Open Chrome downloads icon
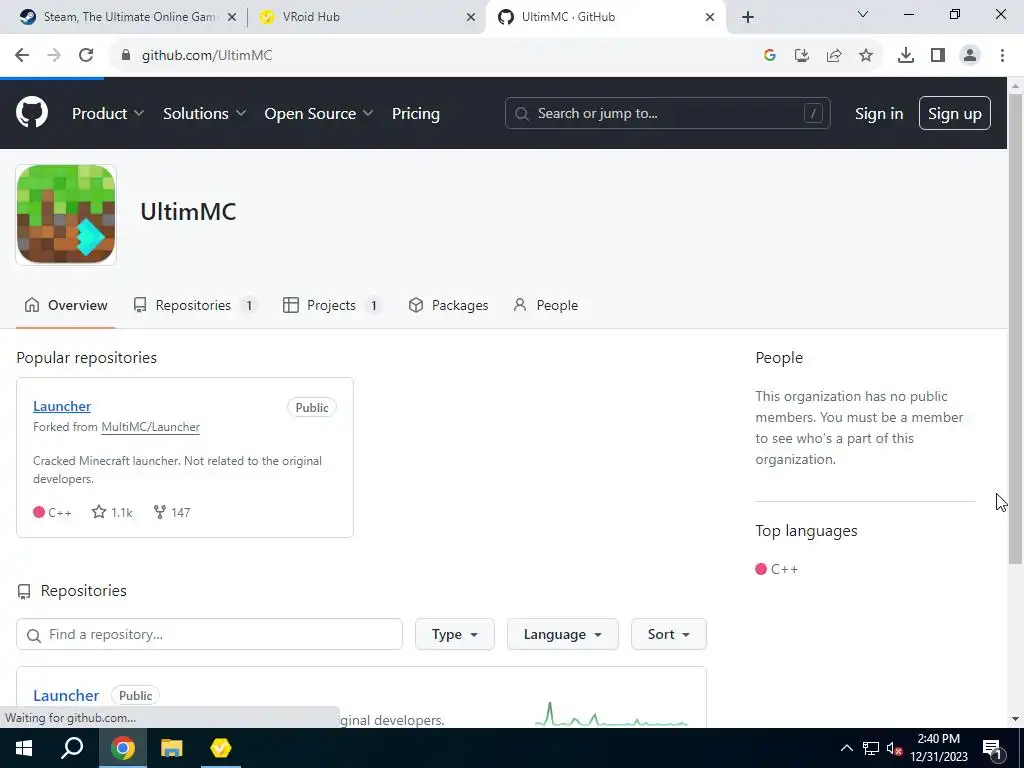 point(906,56)
